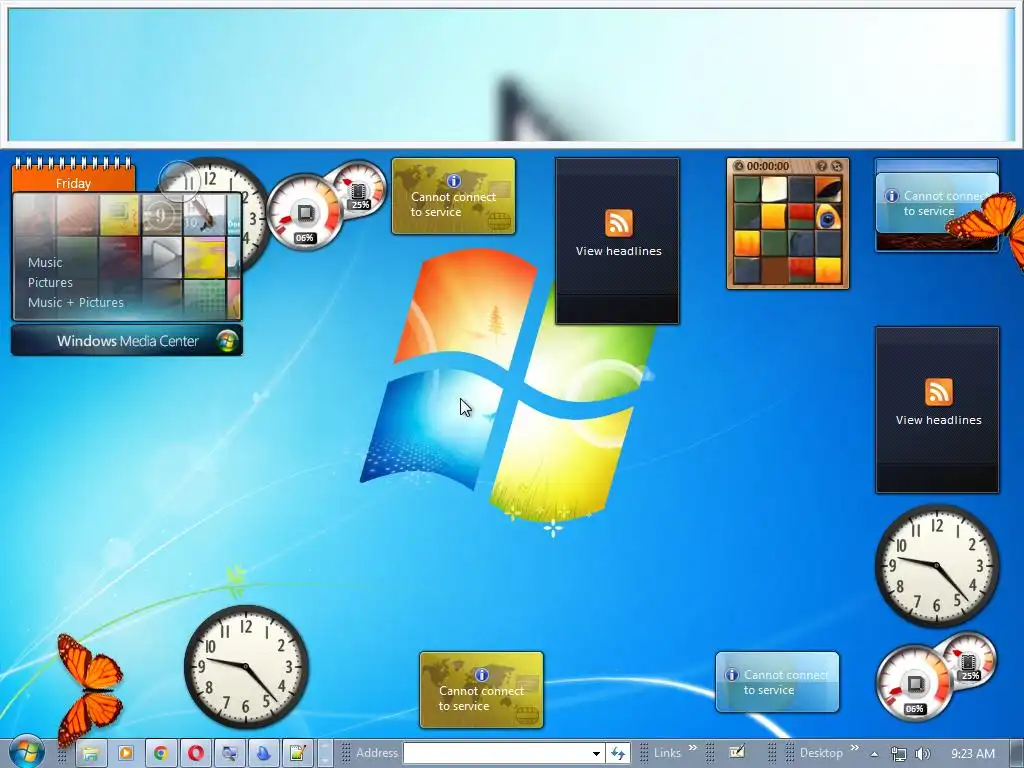Click the Tablet PC Input Panel taskbar icon

[x=737, y=752]
